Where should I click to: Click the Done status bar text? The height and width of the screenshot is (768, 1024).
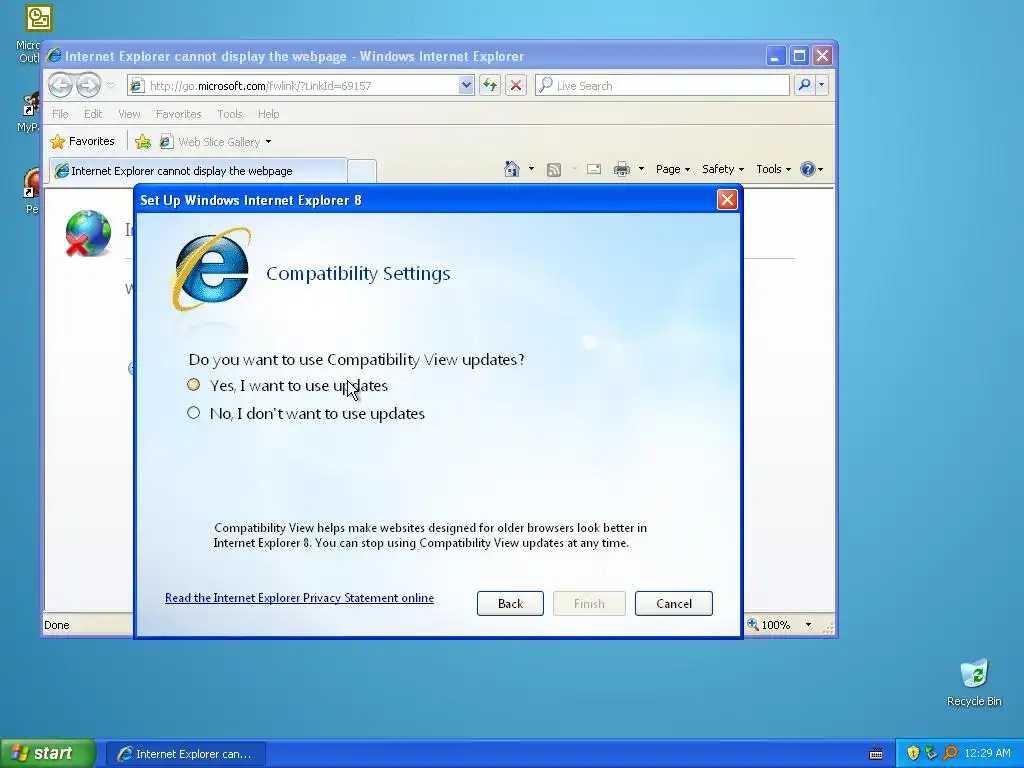coord(57,625)
